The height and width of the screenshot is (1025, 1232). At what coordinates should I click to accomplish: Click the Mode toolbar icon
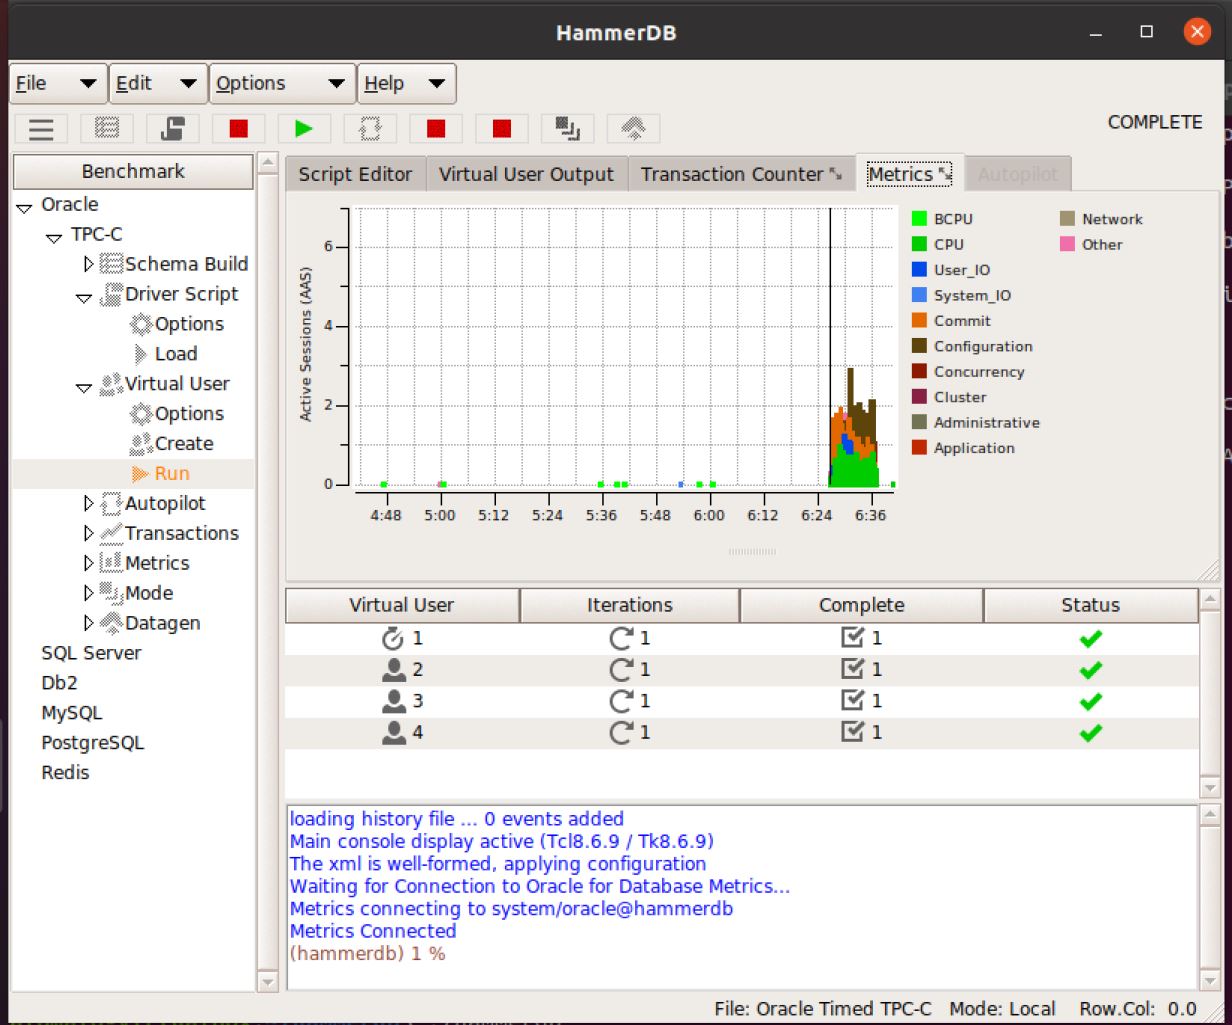[567, 128]
